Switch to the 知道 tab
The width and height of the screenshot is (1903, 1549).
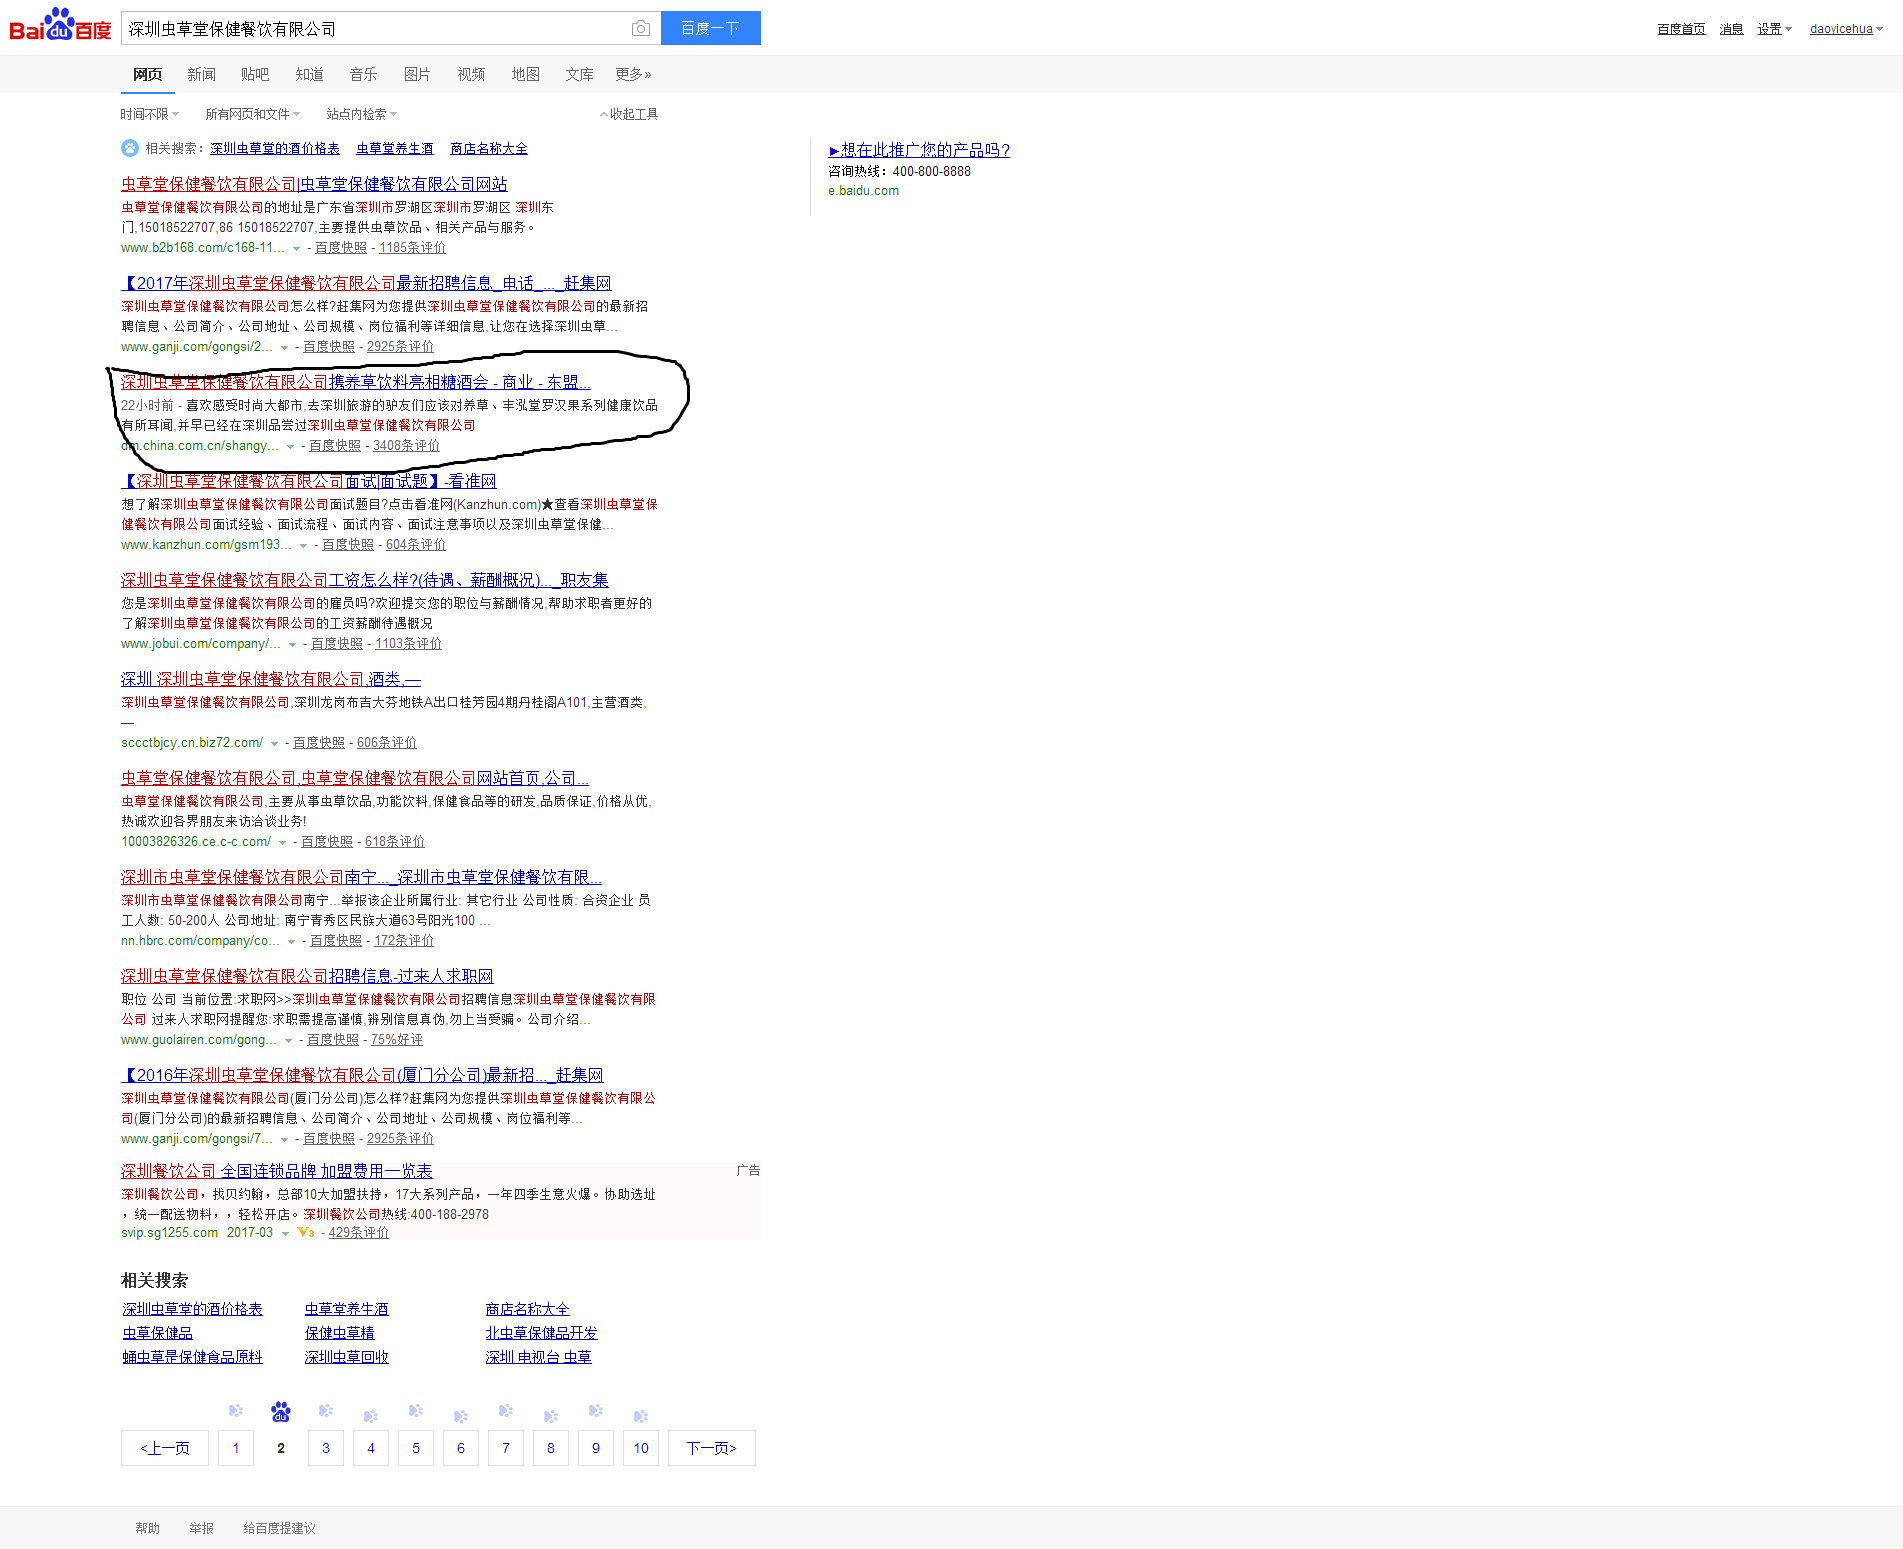pyautogui.click(x=309, y=74)
